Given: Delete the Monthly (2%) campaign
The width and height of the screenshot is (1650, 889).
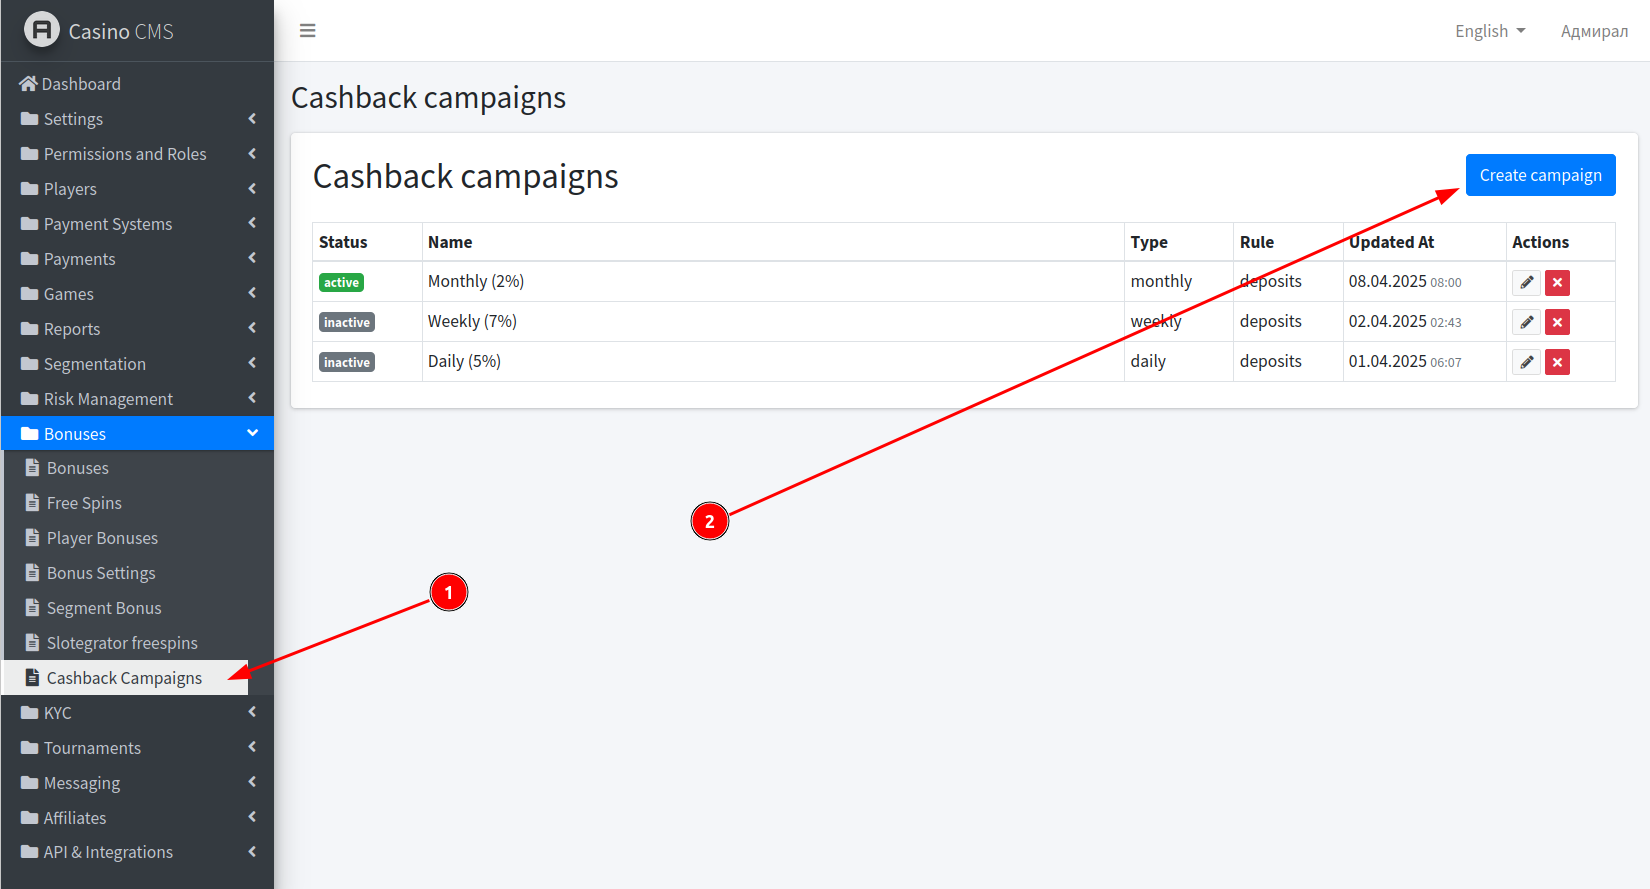Looking at the screenshot, I should [1557, 283].
